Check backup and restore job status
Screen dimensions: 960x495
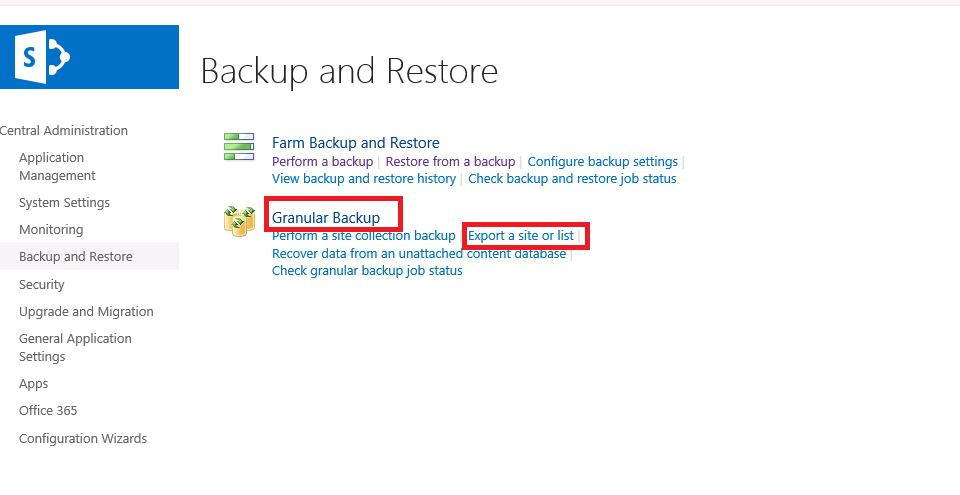point(572,178)
